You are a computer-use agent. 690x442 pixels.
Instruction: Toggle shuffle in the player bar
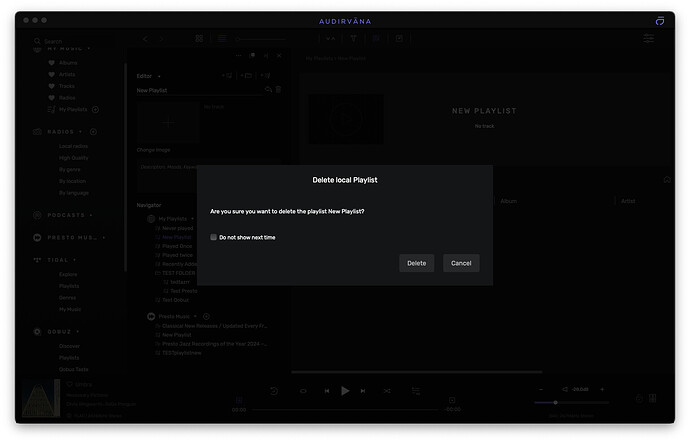click(387, 391)
